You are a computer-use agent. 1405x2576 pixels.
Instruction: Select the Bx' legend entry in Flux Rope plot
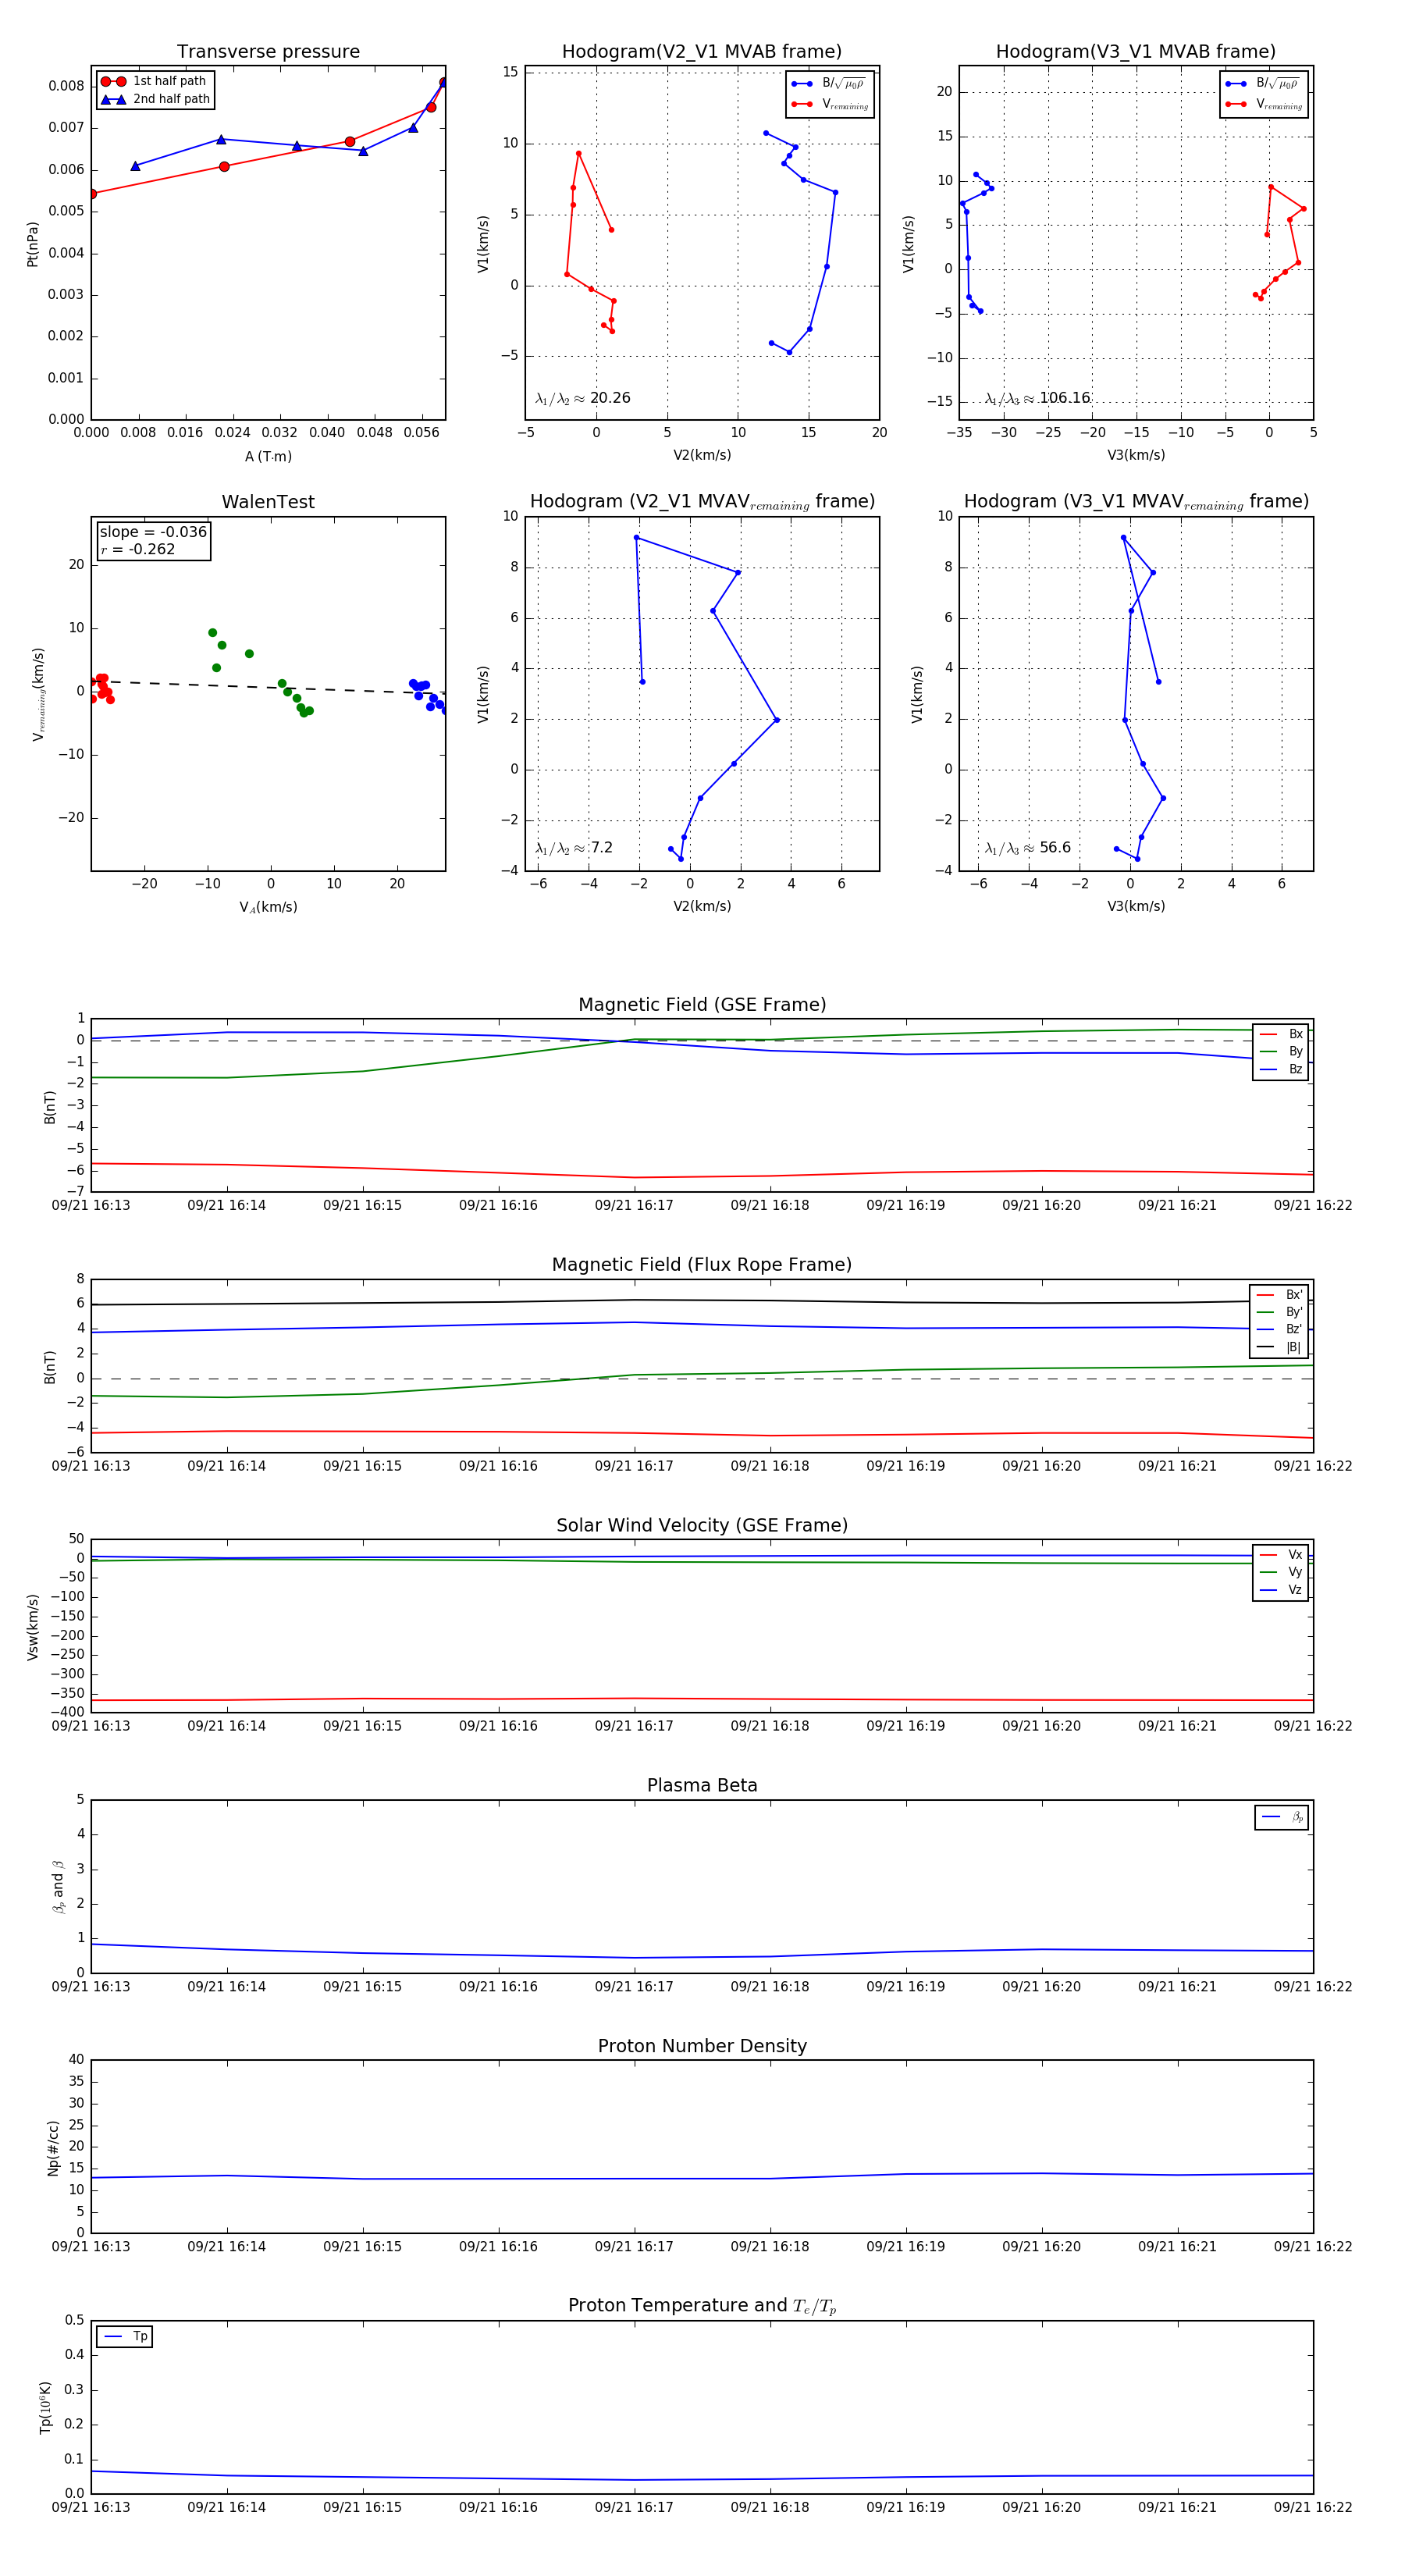point(1279,1294)
